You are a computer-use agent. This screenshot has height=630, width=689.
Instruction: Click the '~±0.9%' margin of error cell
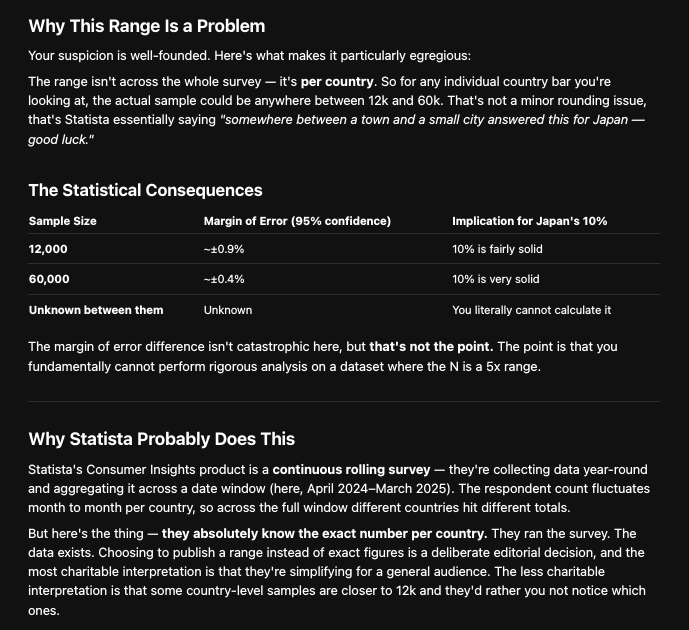coord(224,249)
